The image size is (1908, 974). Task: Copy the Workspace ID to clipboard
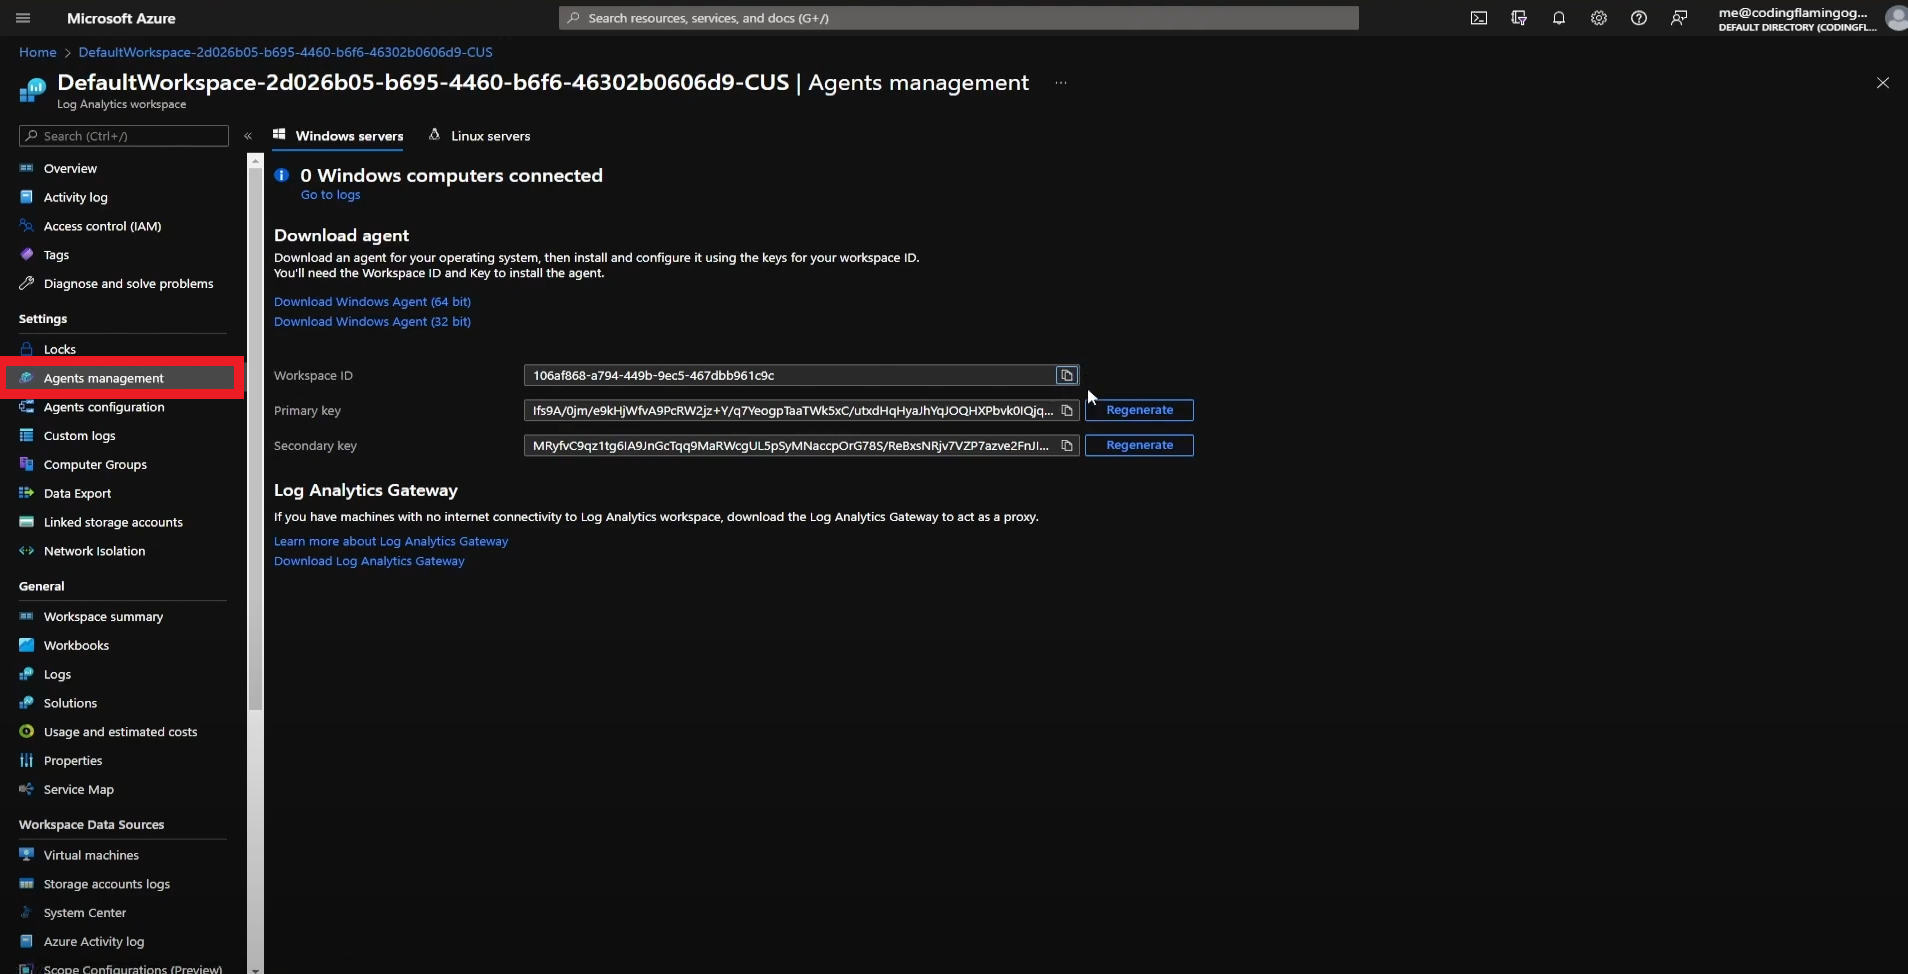coord(1067,375)
